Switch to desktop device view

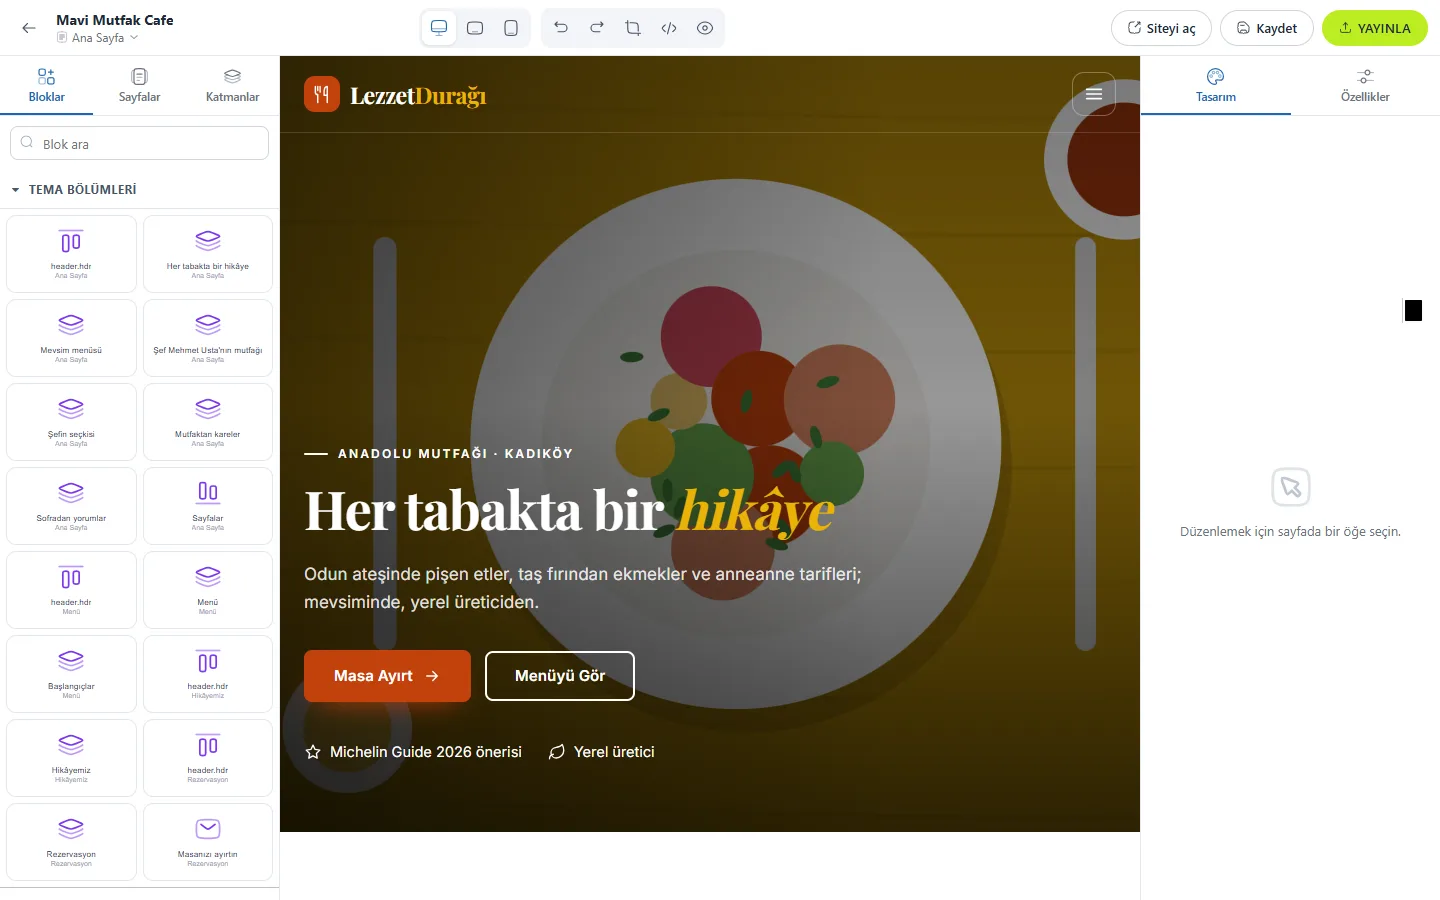pos(439,28)
